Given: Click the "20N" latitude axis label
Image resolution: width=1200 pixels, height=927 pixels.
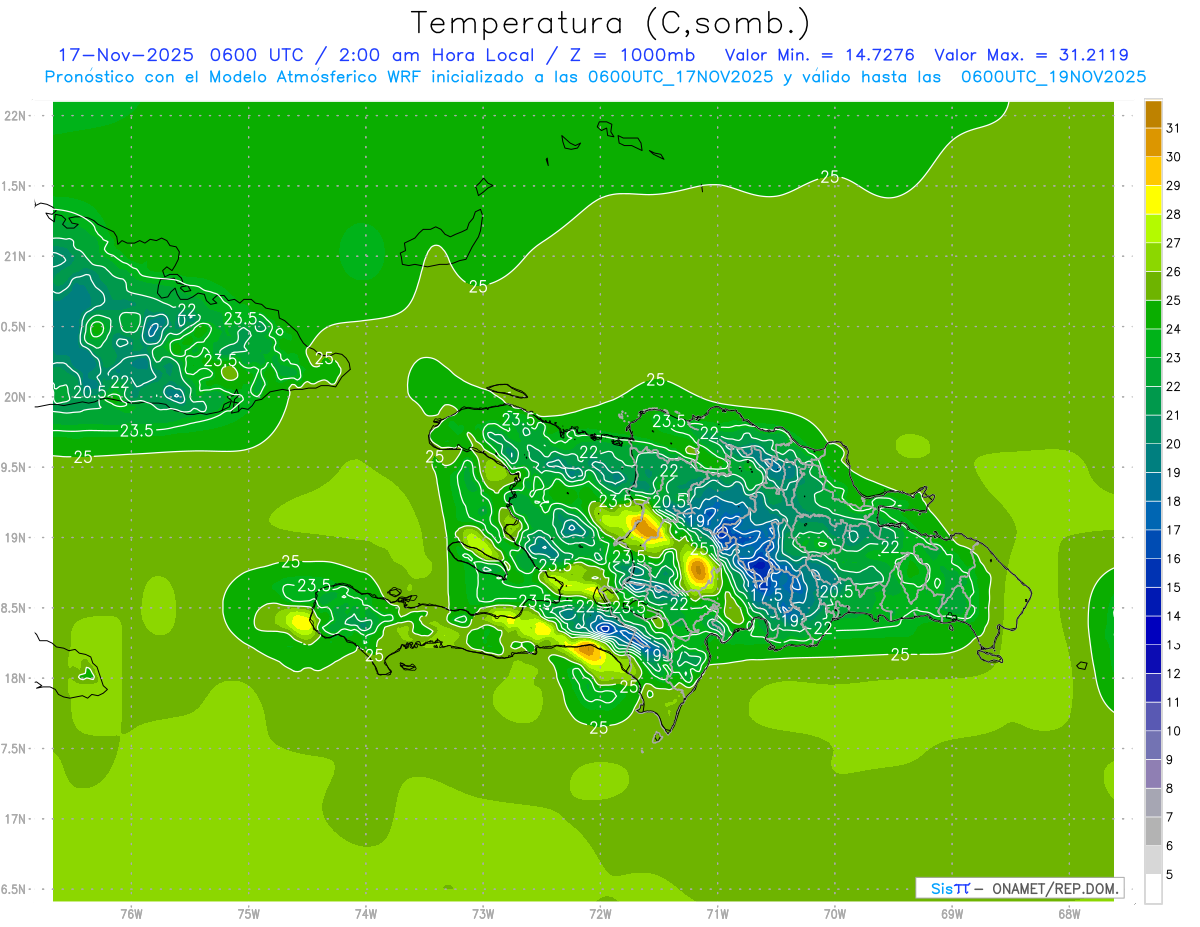Looking at the screenshot, I should tap(16, 397).
